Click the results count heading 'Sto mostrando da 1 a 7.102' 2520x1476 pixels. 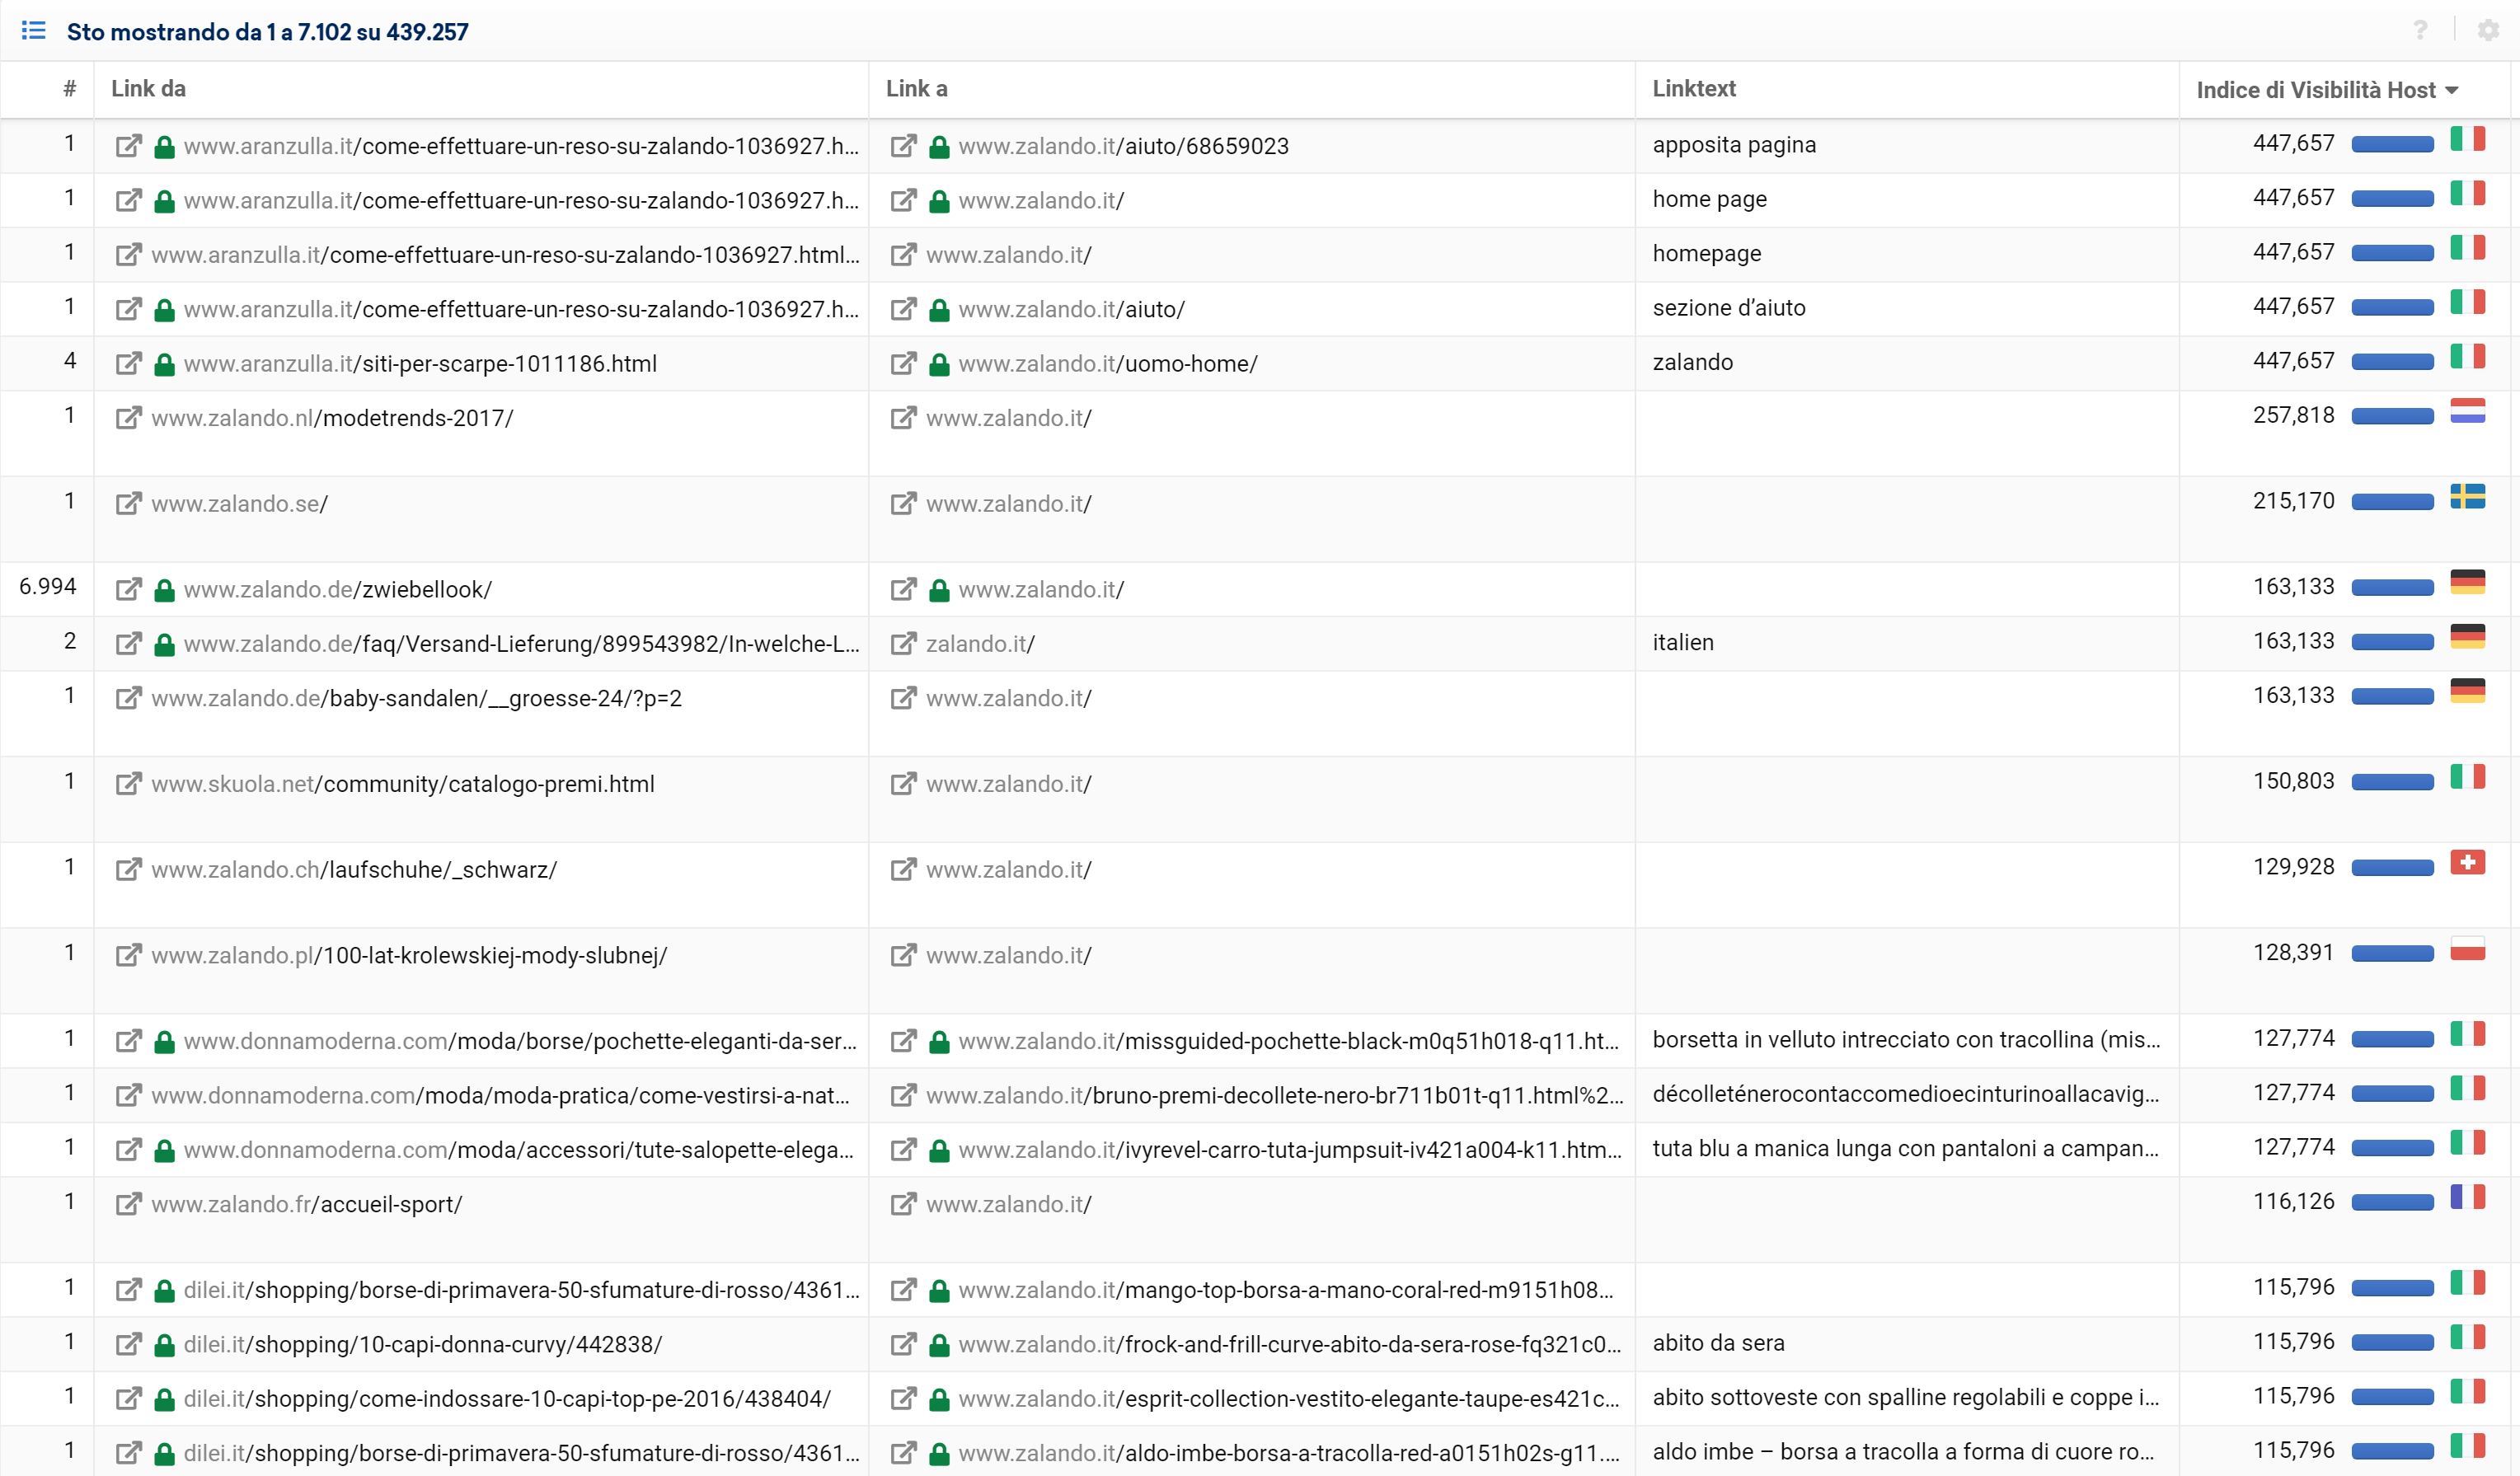click(x=267, y=31)
